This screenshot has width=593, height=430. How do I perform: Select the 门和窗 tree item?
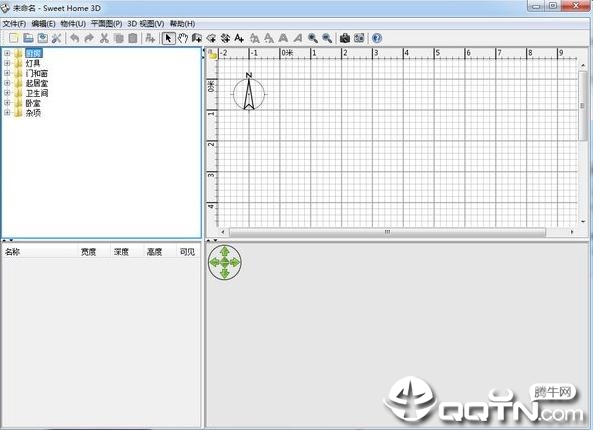click(37, 73)
